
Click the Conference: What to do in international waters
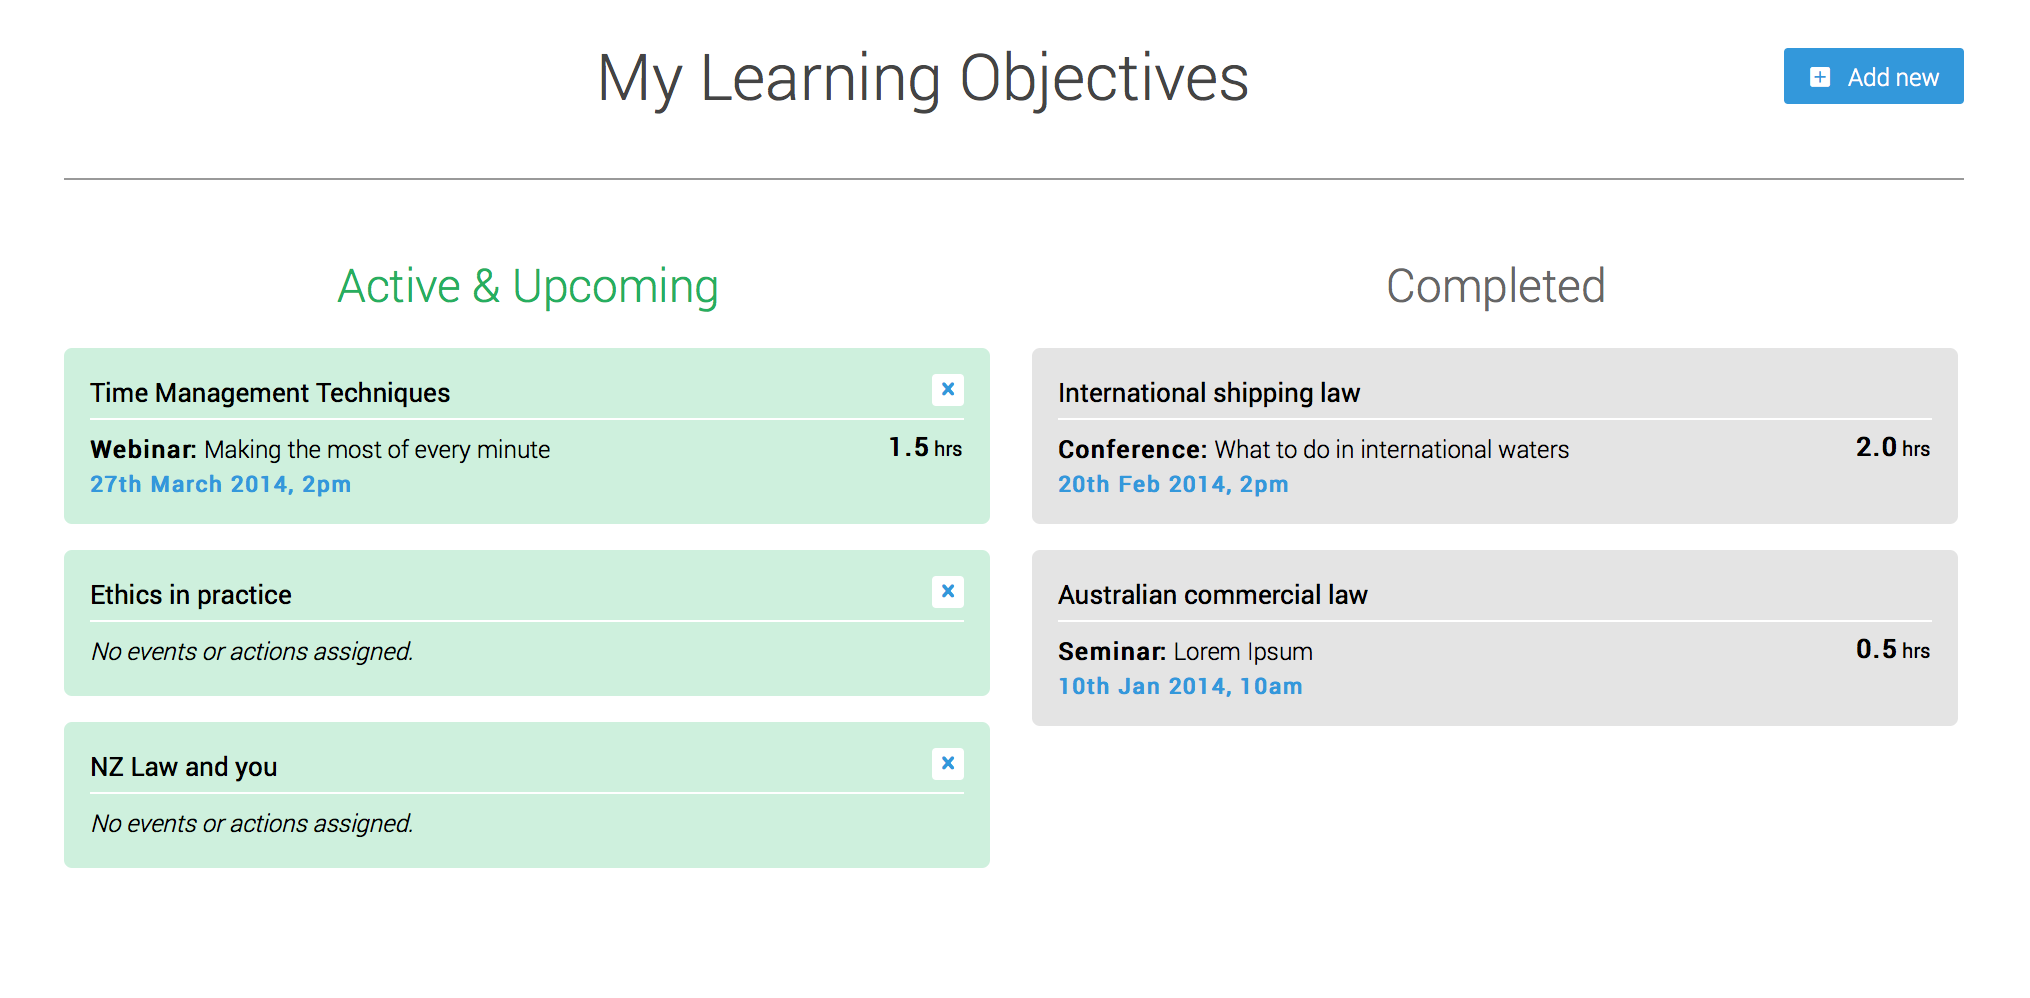click(1314, 450)
